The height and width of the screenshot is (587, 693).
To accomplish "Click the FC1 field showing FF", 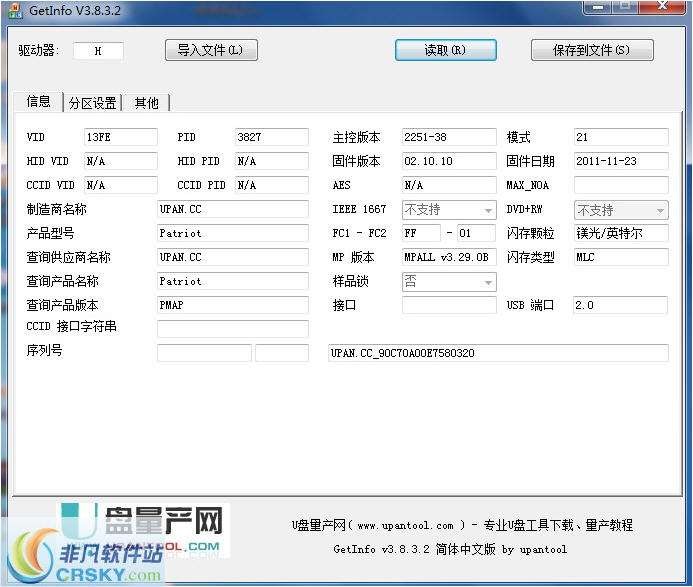I will pos(421,233).
